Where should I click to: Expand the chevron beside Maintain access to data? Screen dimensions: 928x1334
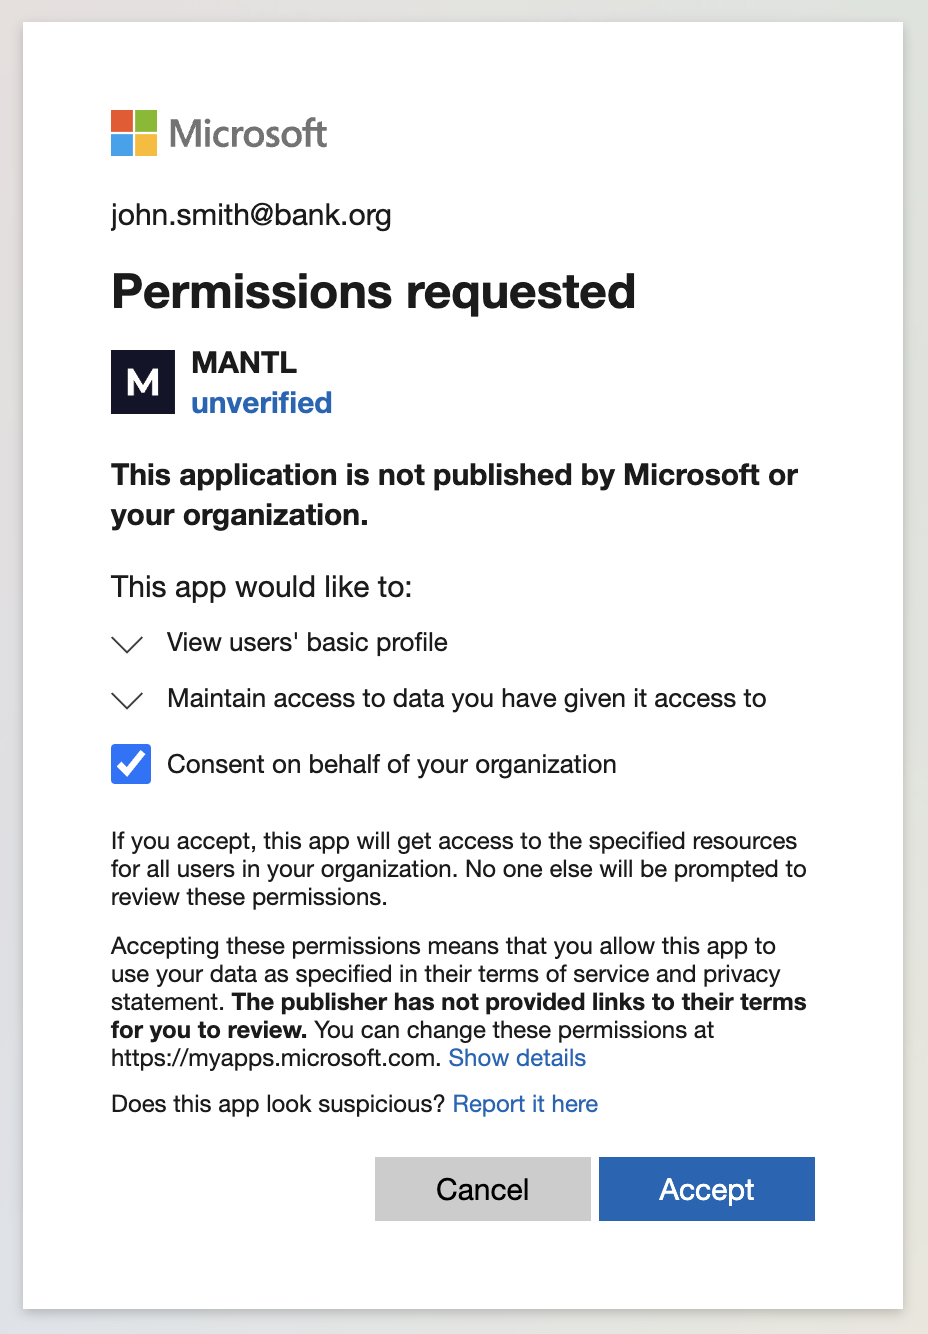pos(127,700)
